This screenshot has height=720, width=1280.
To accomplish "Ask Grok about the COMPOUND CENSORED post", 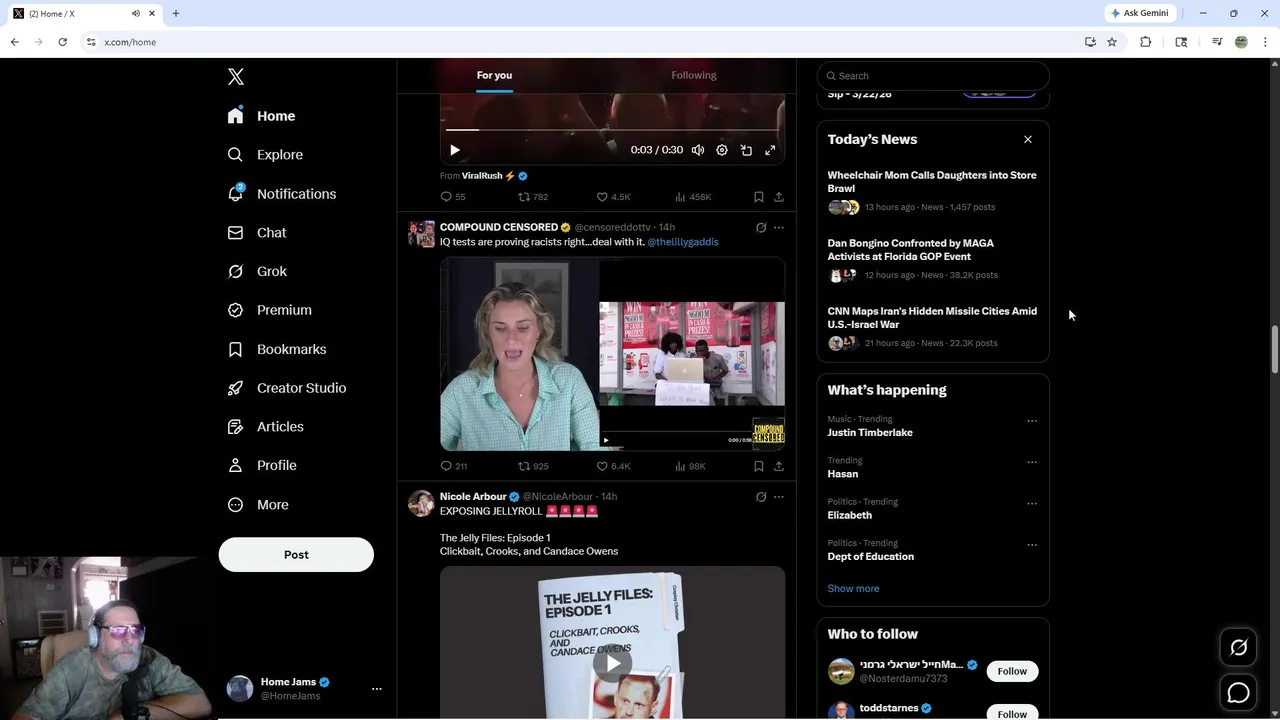I will (761, 228).
